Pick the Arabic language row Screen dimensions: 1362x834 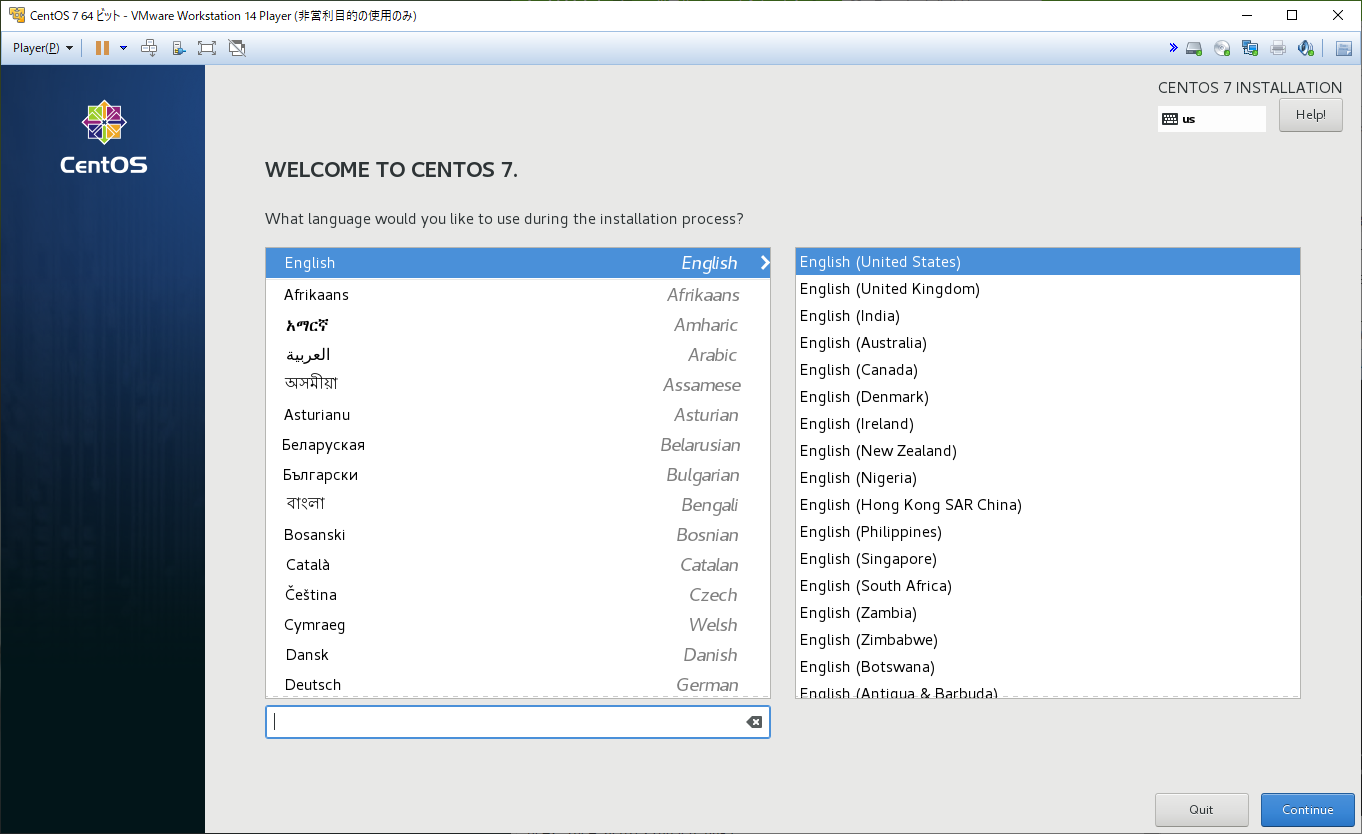tap(518, 355)
